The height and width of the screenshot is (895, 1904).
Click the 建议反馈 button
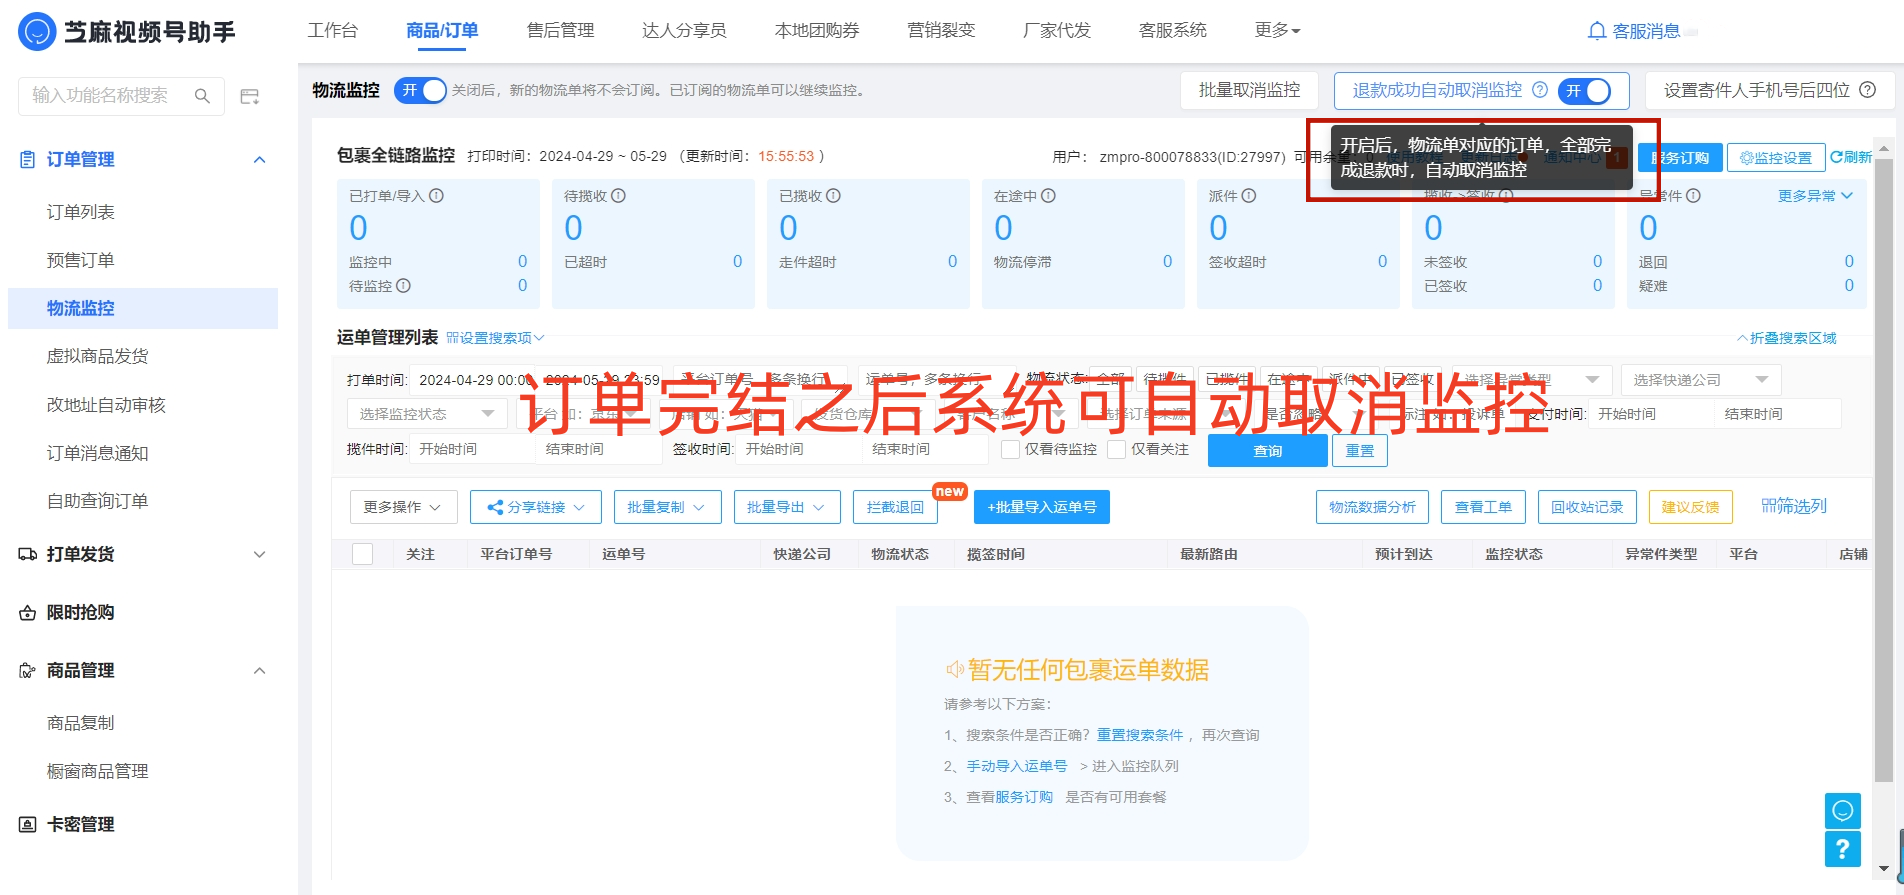pos(1691,507)
